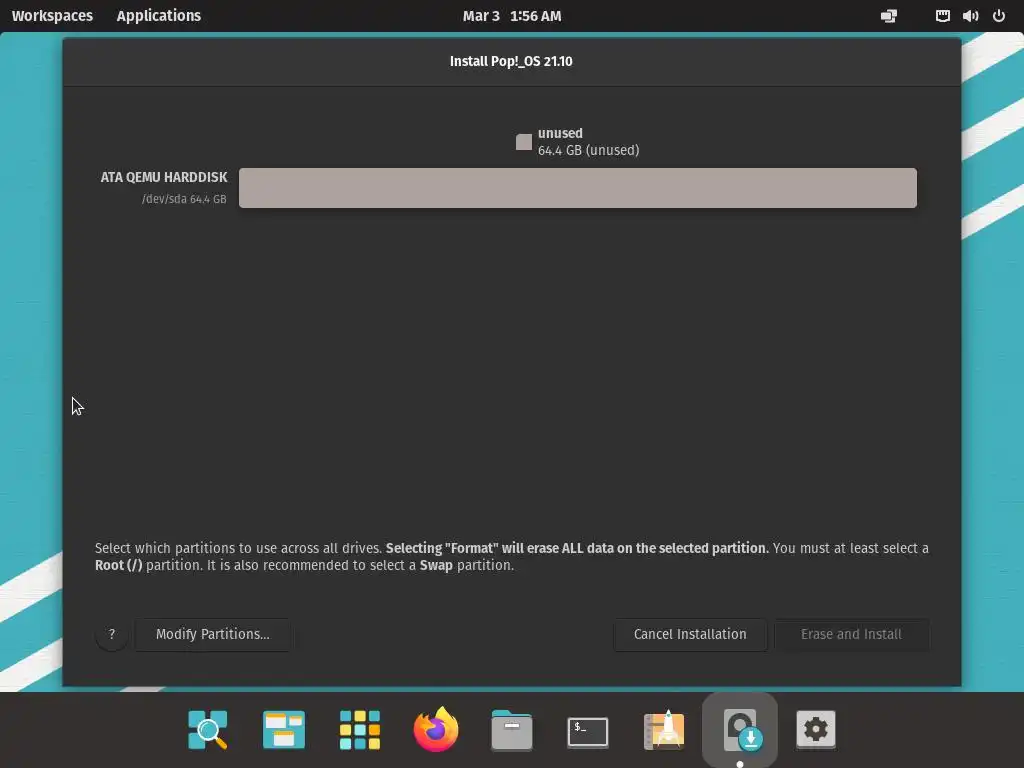Select the unused 64.4 GB partition bar

(577, 188)
